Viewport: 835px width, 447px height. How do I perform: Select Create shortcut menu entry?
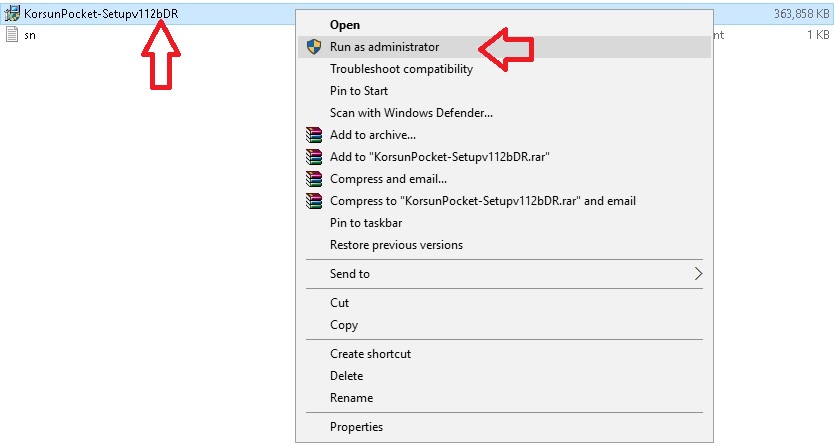click(x=370, y=354)
